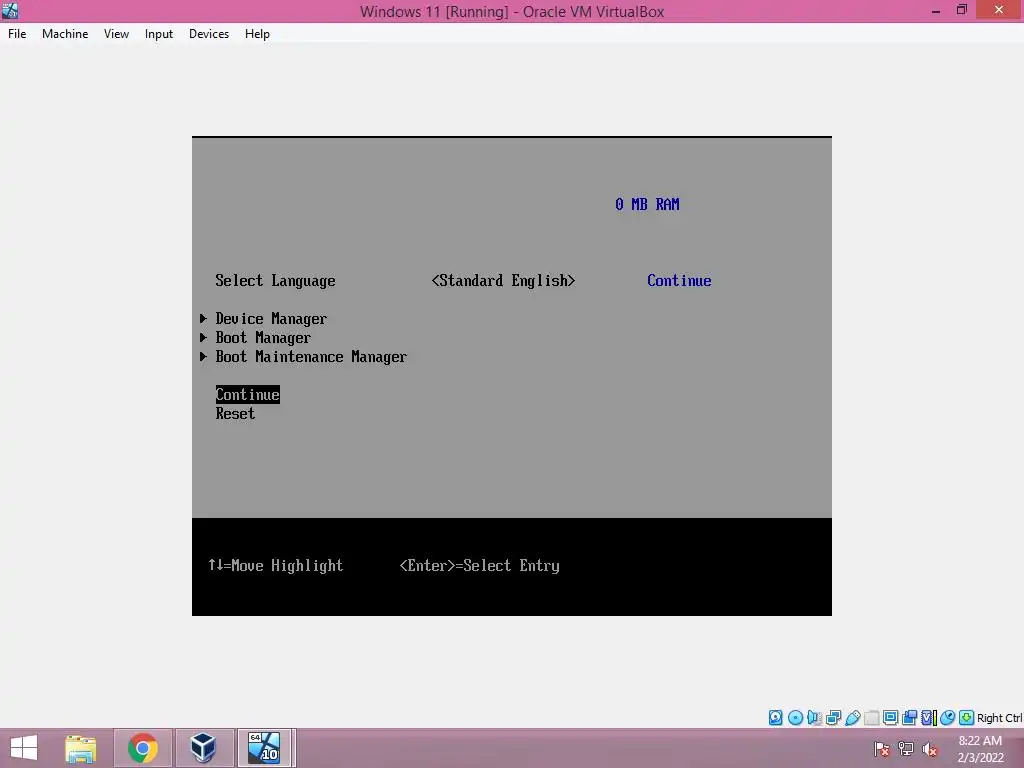Viewport: 1024px width, 768px height.
Task: Toggle the mouse integration status icon
Action: [x=948, y=718]
